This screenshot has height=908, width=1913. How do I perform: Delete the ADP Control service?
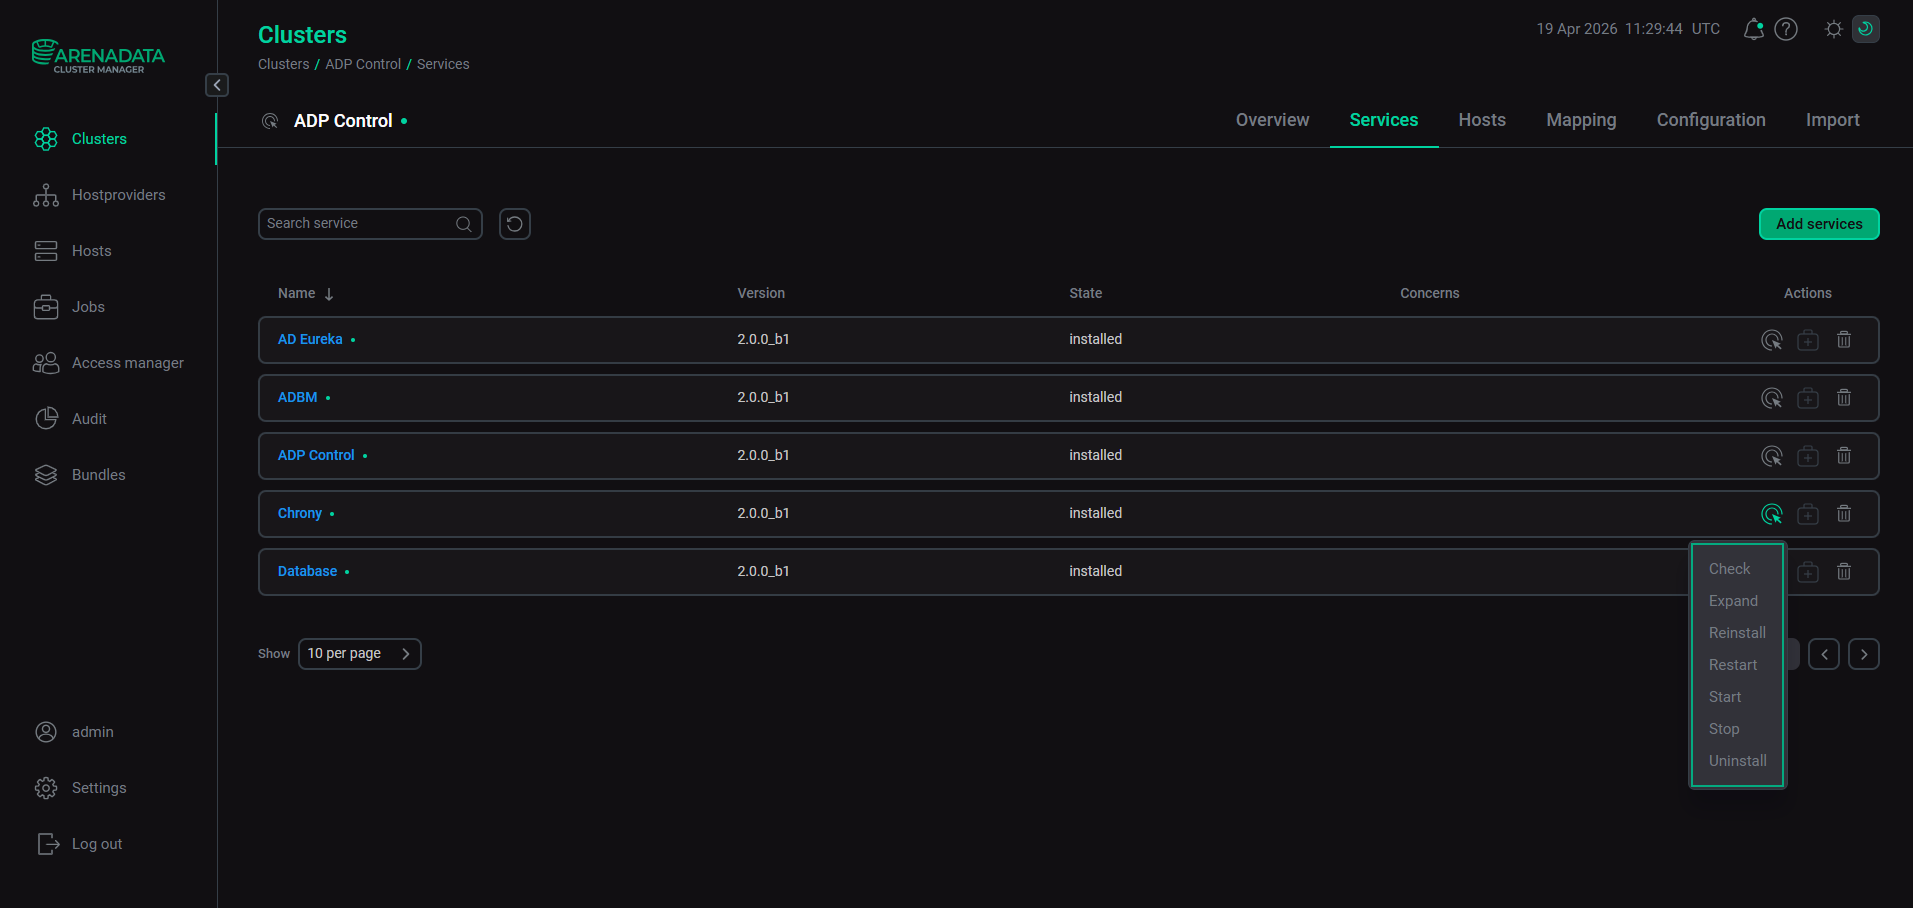[1844, 456]
